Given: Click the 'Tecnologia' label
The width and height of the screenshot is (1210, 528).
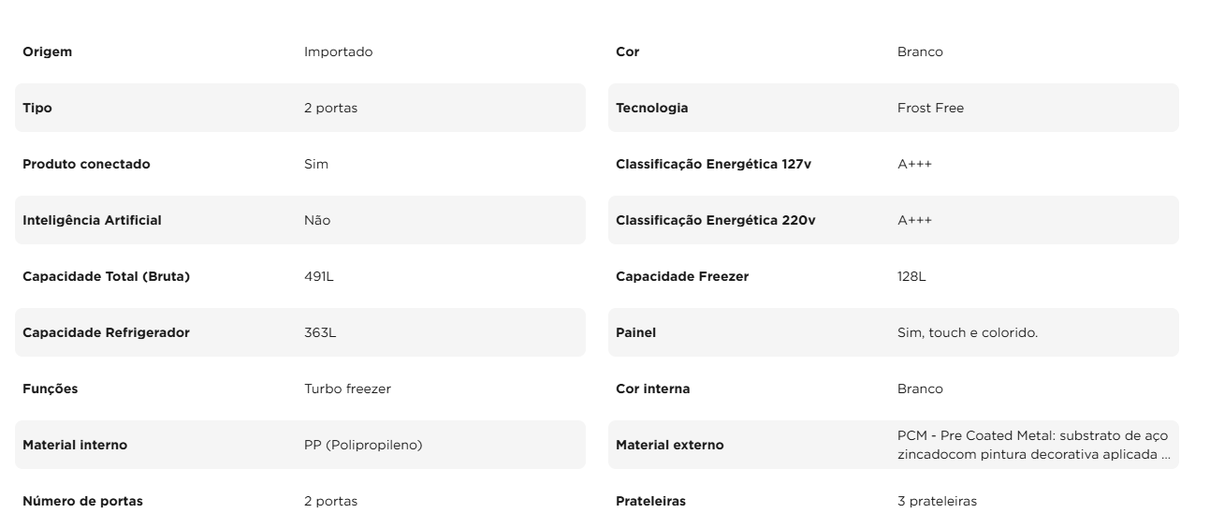Looking at the screenshot, I should pyautogui.click(x=652, y=108).
